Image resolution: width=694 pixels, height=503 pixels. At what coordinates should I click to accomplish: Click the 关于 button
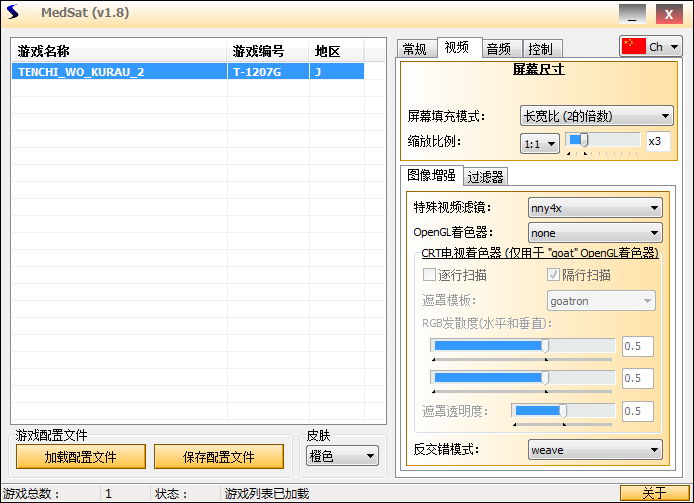tap(654, 493)
